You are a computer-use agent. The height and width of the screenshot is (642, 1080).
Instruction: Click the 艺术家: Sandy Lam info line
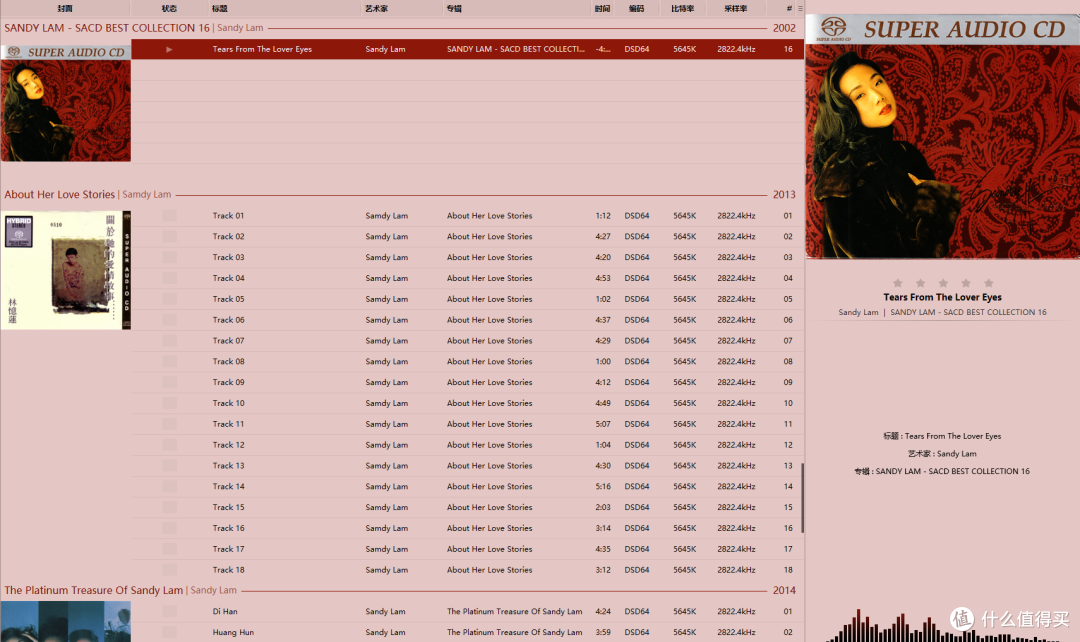(942, 454)
